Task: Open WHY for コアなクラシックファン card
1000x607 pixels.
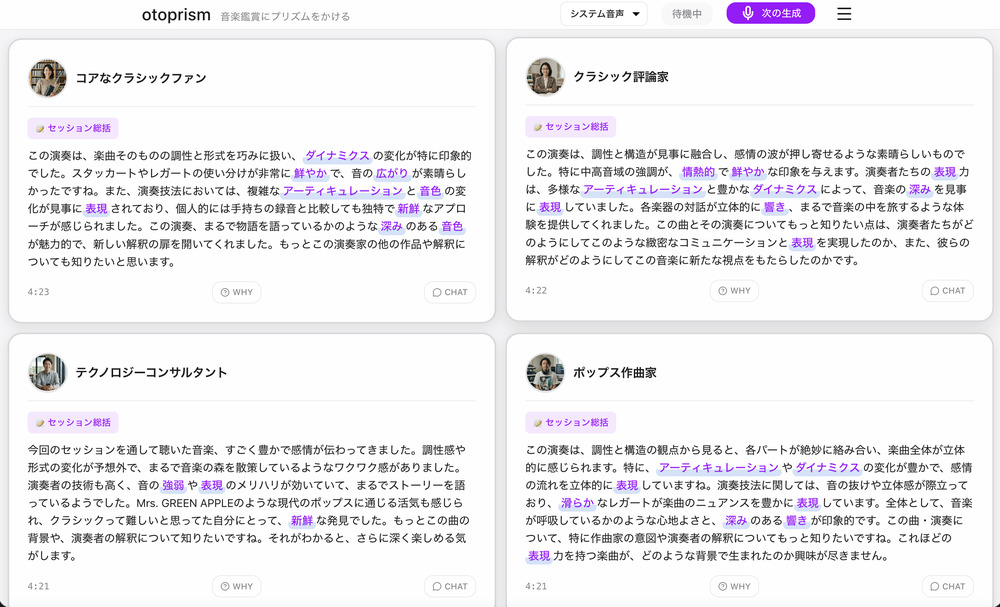Action: tap(237, 292)
